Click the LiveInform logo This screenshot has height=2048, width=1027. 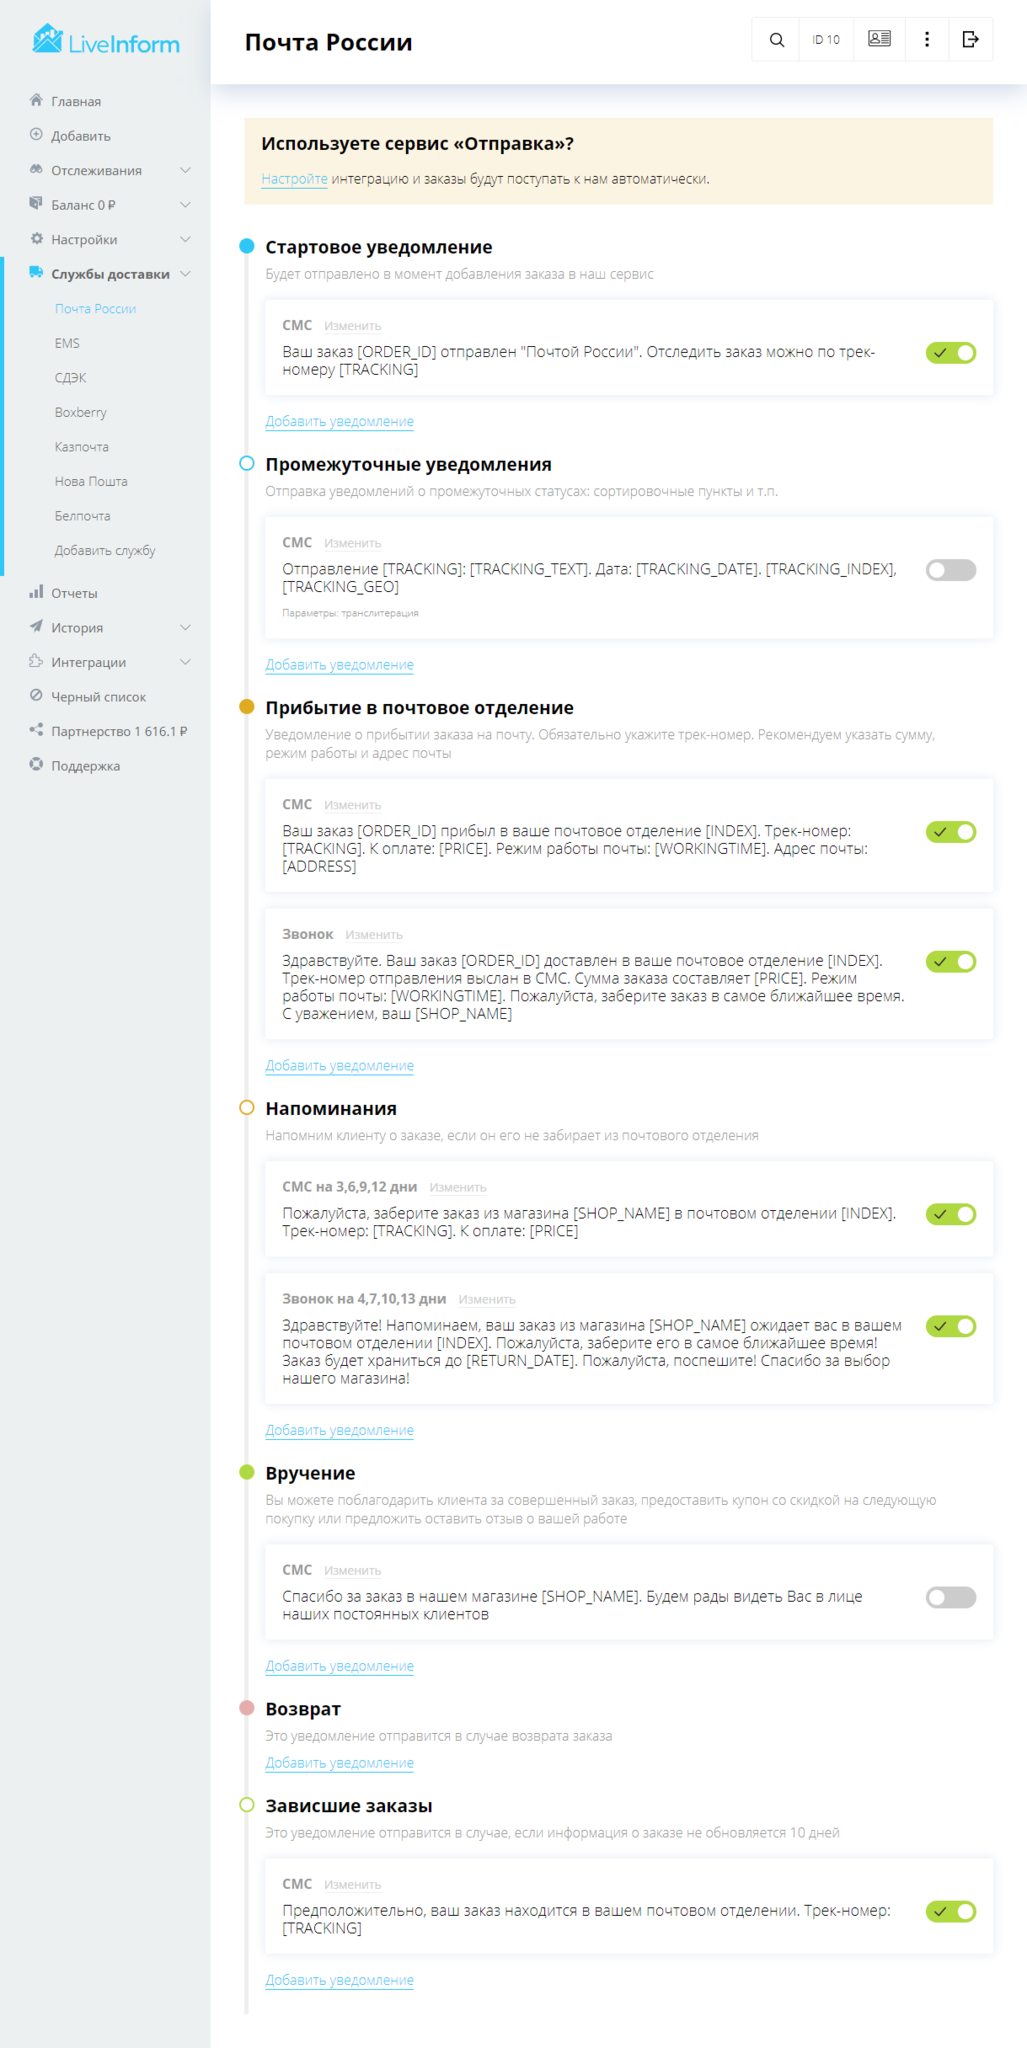[x=106, y=40]
